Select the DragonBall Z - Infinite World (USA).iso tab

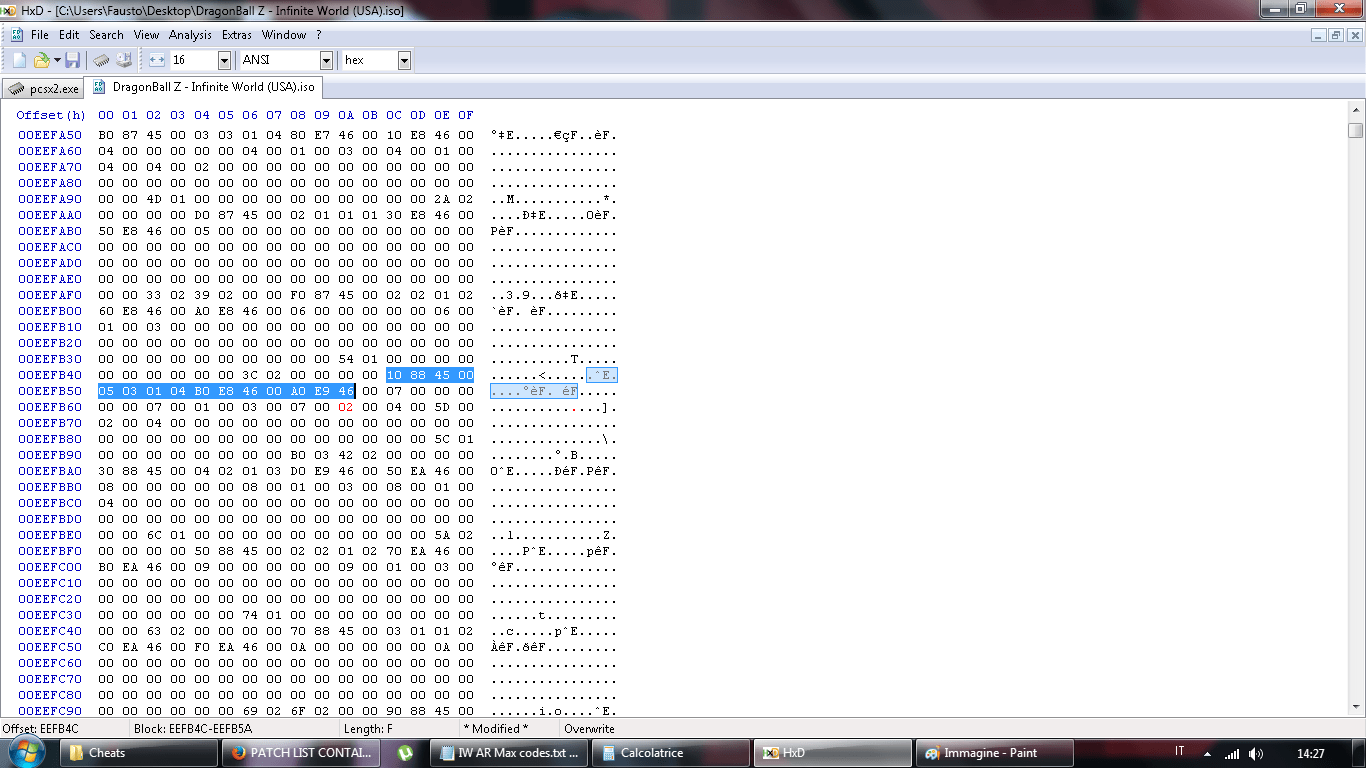pyautogui.click(x=204, y=87)
